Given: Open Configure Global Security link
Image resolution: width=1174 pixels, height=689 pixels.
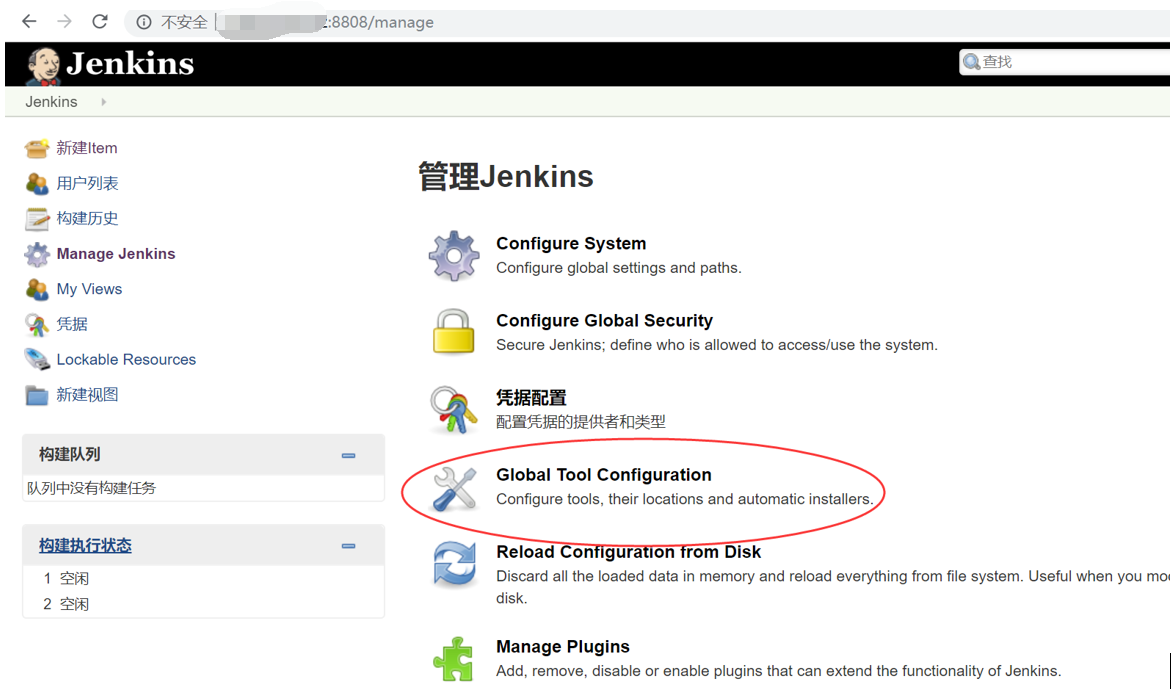Looking at the screenshot, I should pyautogui.click(x=604, y=321).
